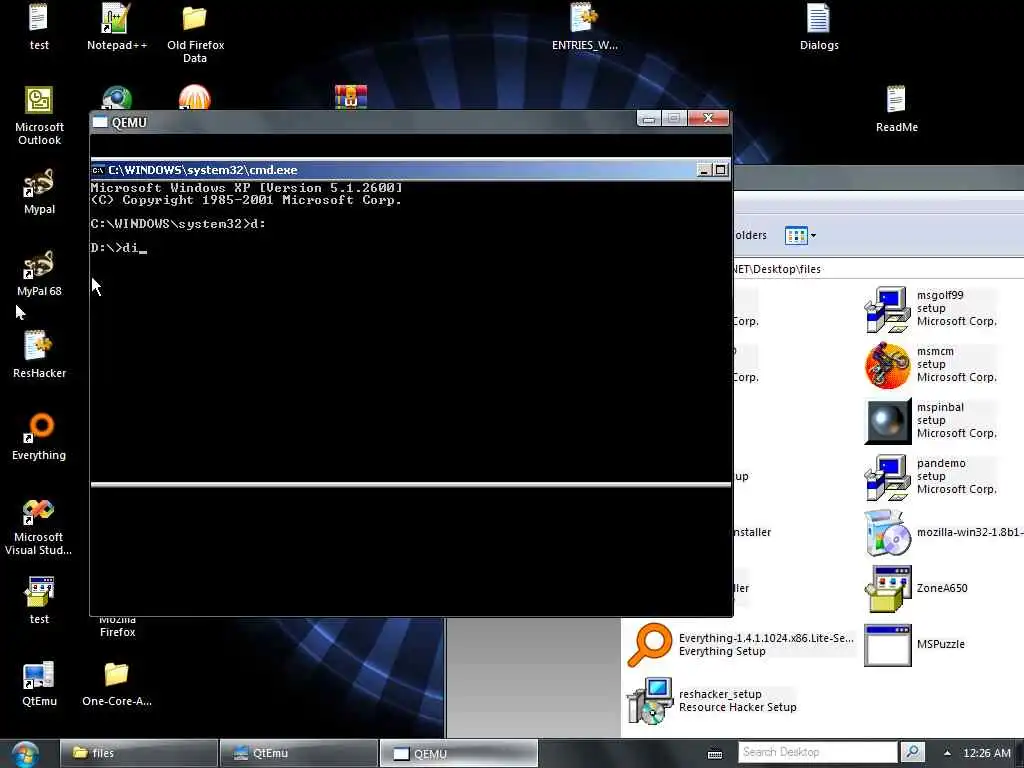Select the msmcm setup file
Viewport: 1024px width, 768px height.
point(930,365)
